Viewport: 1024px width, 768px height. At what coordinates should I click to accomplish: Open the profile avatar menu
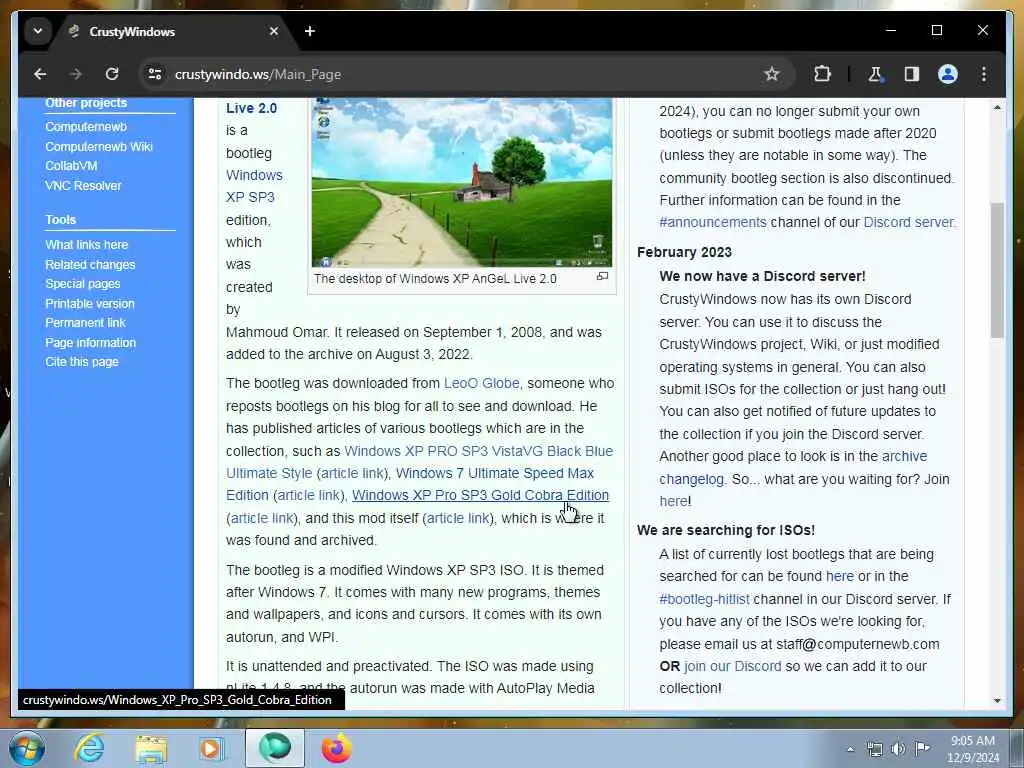pos(948,74)
